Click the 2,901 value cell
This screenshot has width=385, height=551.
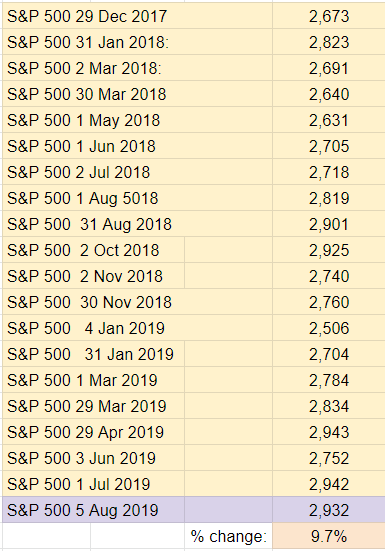click(329, 224)
